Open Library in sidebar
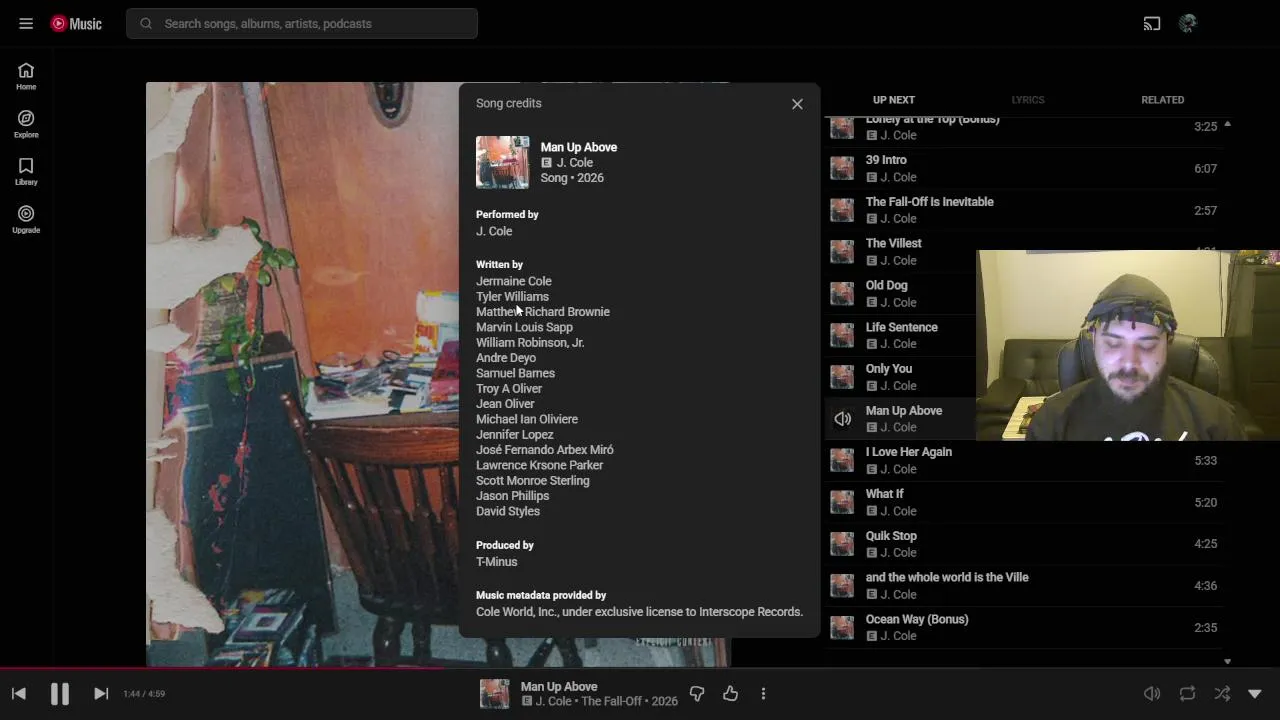The image size is (1280, 720). point(26,172)
